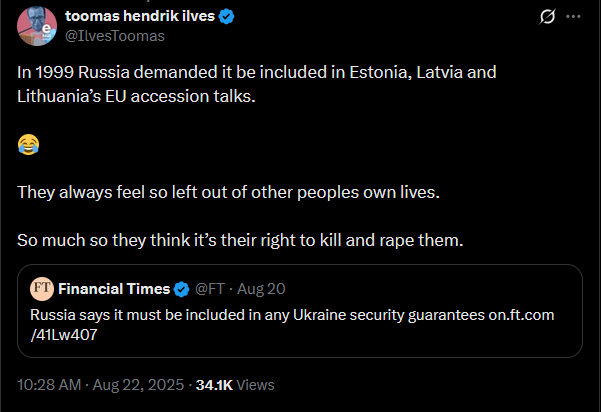Open the Aug 20 quoted tweet date
The height and width of the screenshot is (412, 601).
click(x=261, y=289)
